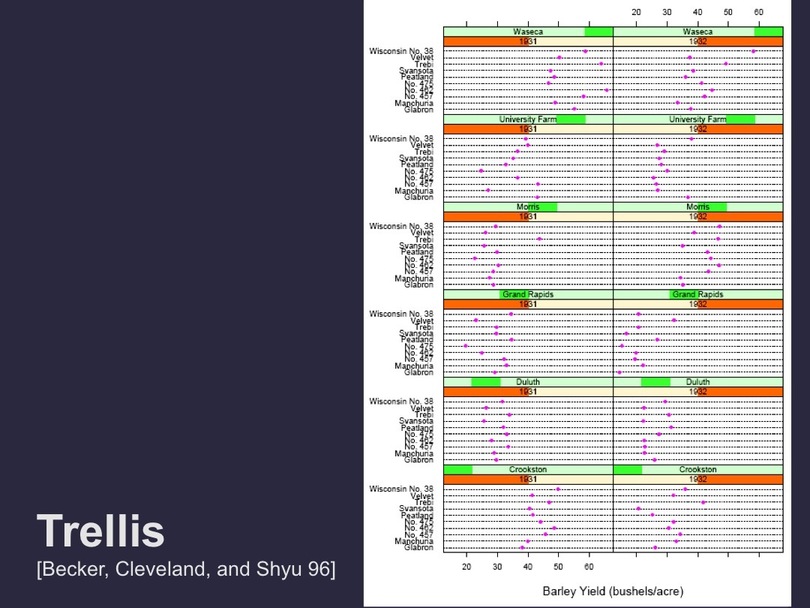Select the University Farm header in the 1932 column
The width and height of the screenshot is (810, 608).
click(698, 119)
